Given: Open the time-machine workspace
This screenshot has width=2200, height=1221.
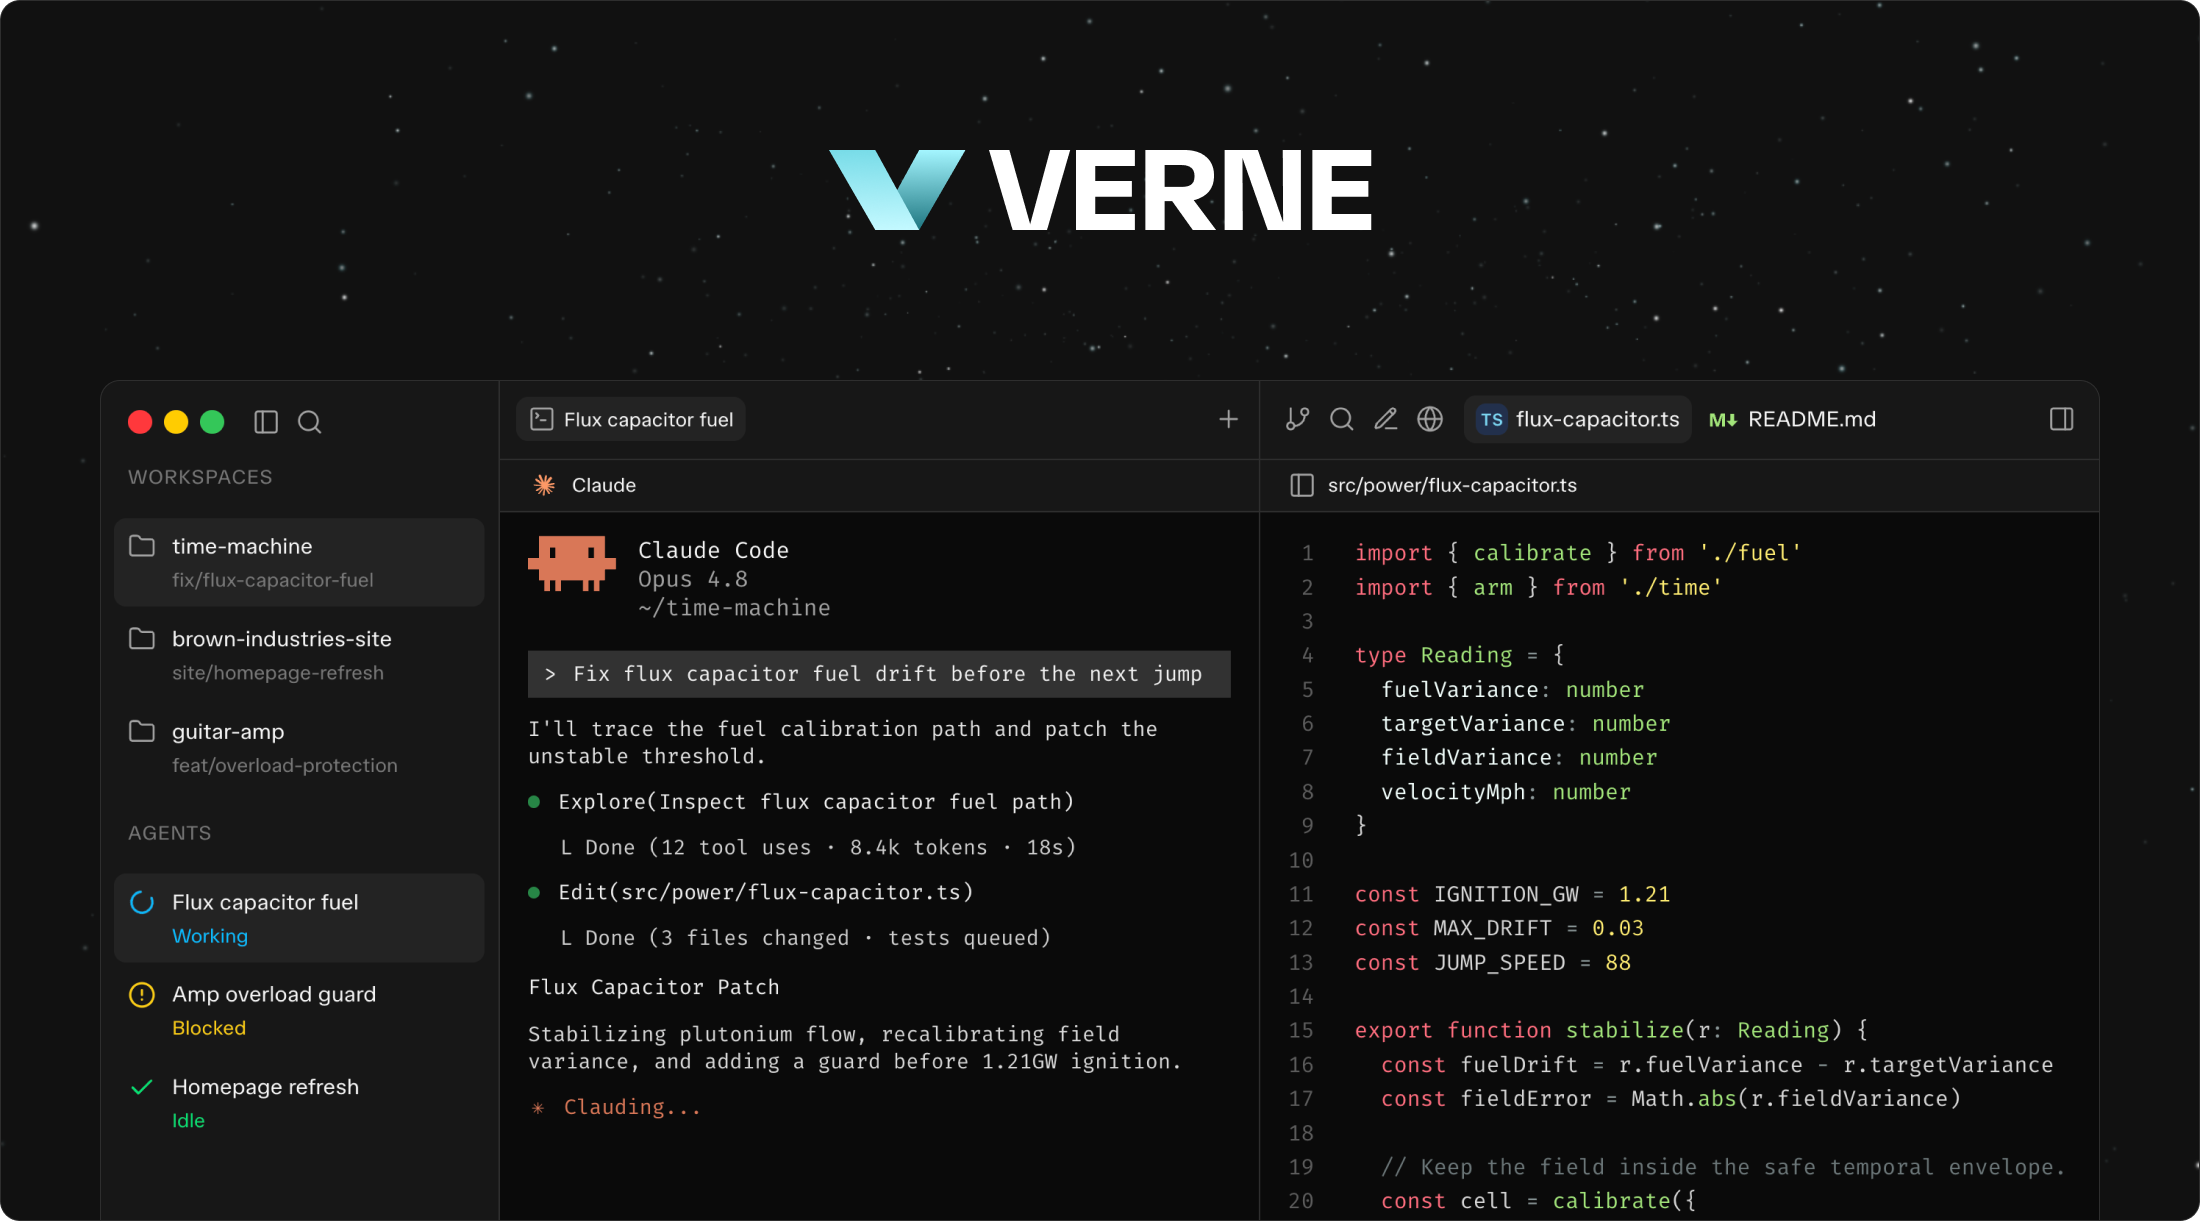Looking at the screenshot, I should tap(299, 562).
